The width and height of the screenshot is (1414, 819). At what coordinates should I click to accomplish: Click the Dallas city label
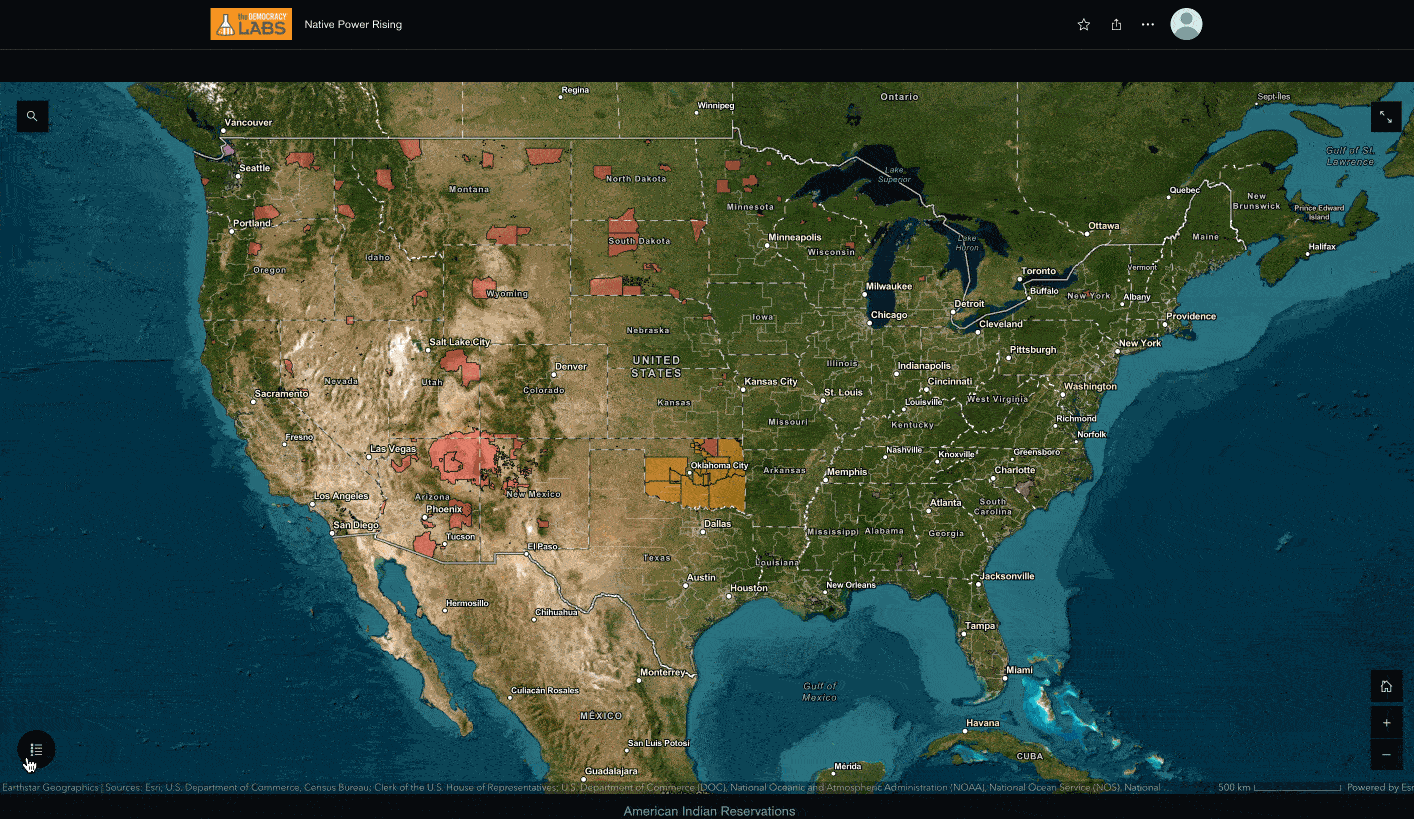click(x=717, y=523)
